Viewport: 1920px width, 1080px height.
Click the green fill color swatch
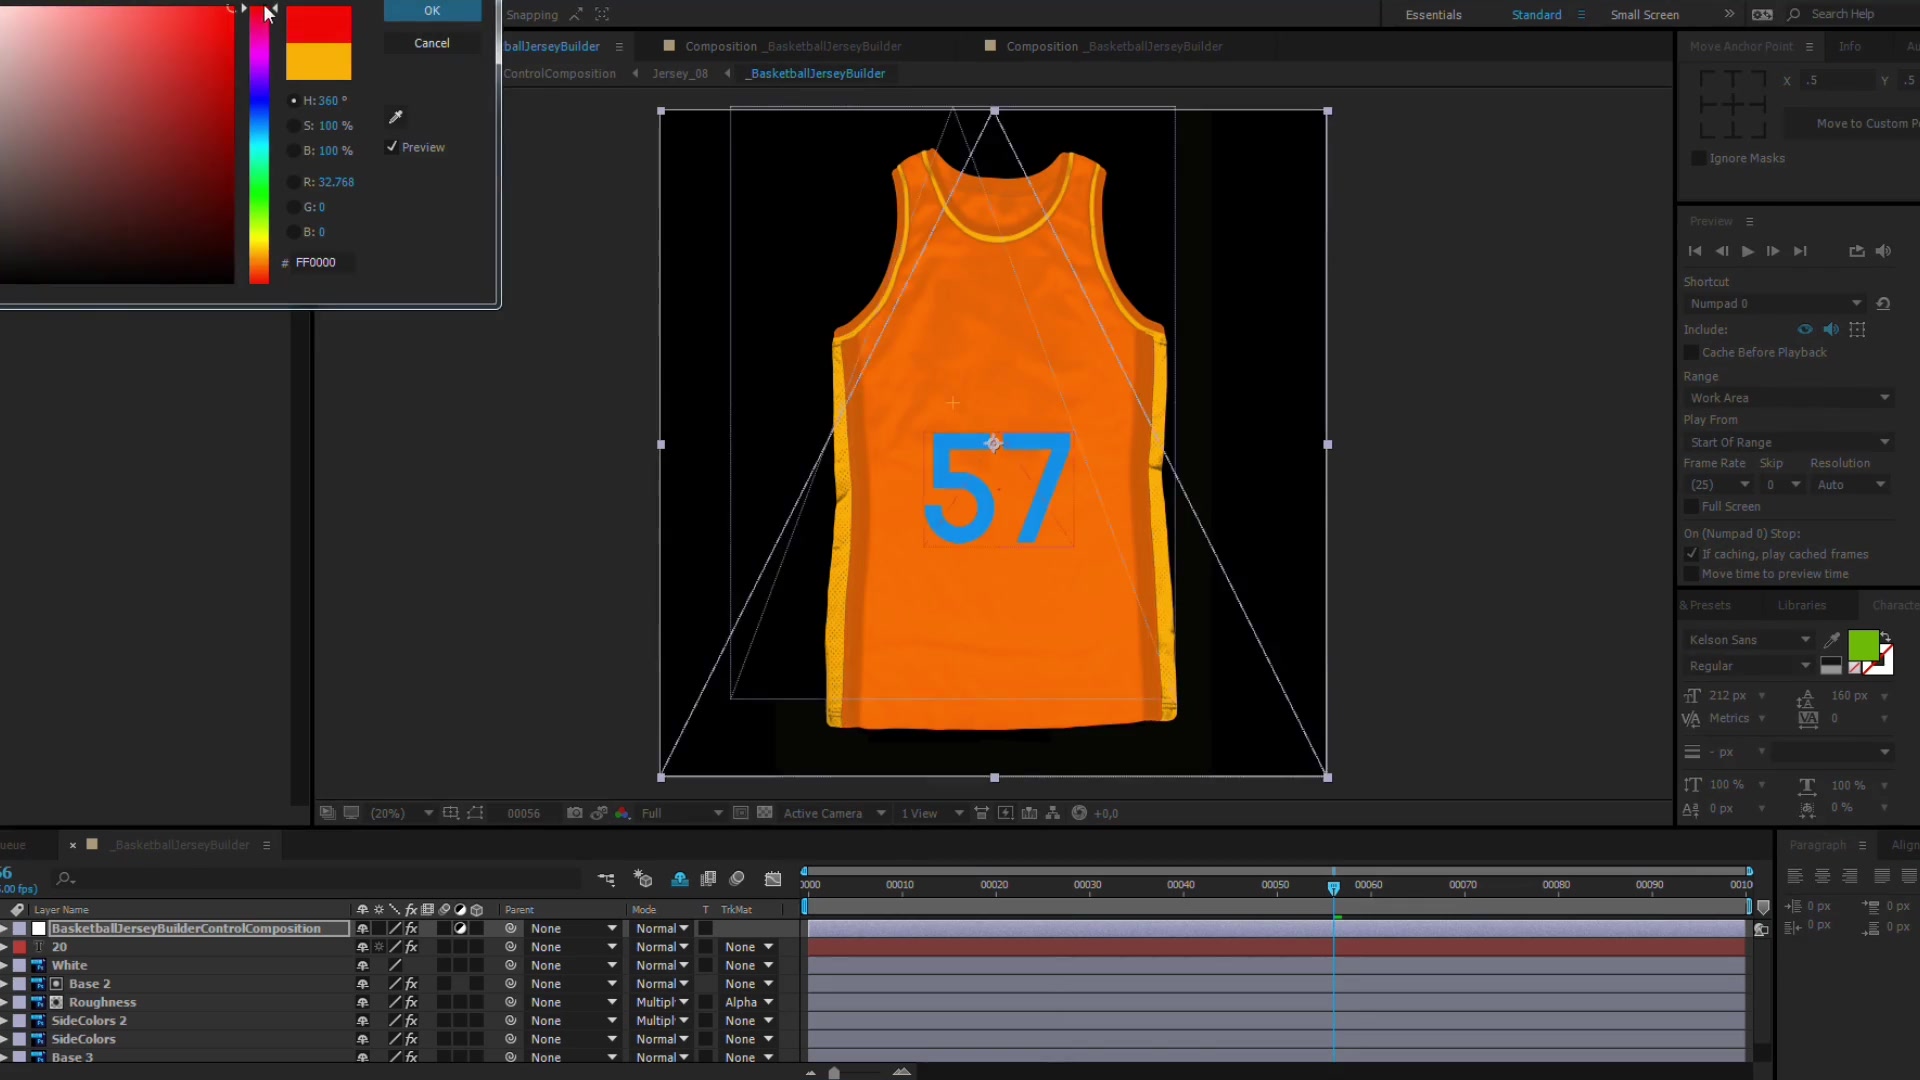click(x=1863, y=646)
